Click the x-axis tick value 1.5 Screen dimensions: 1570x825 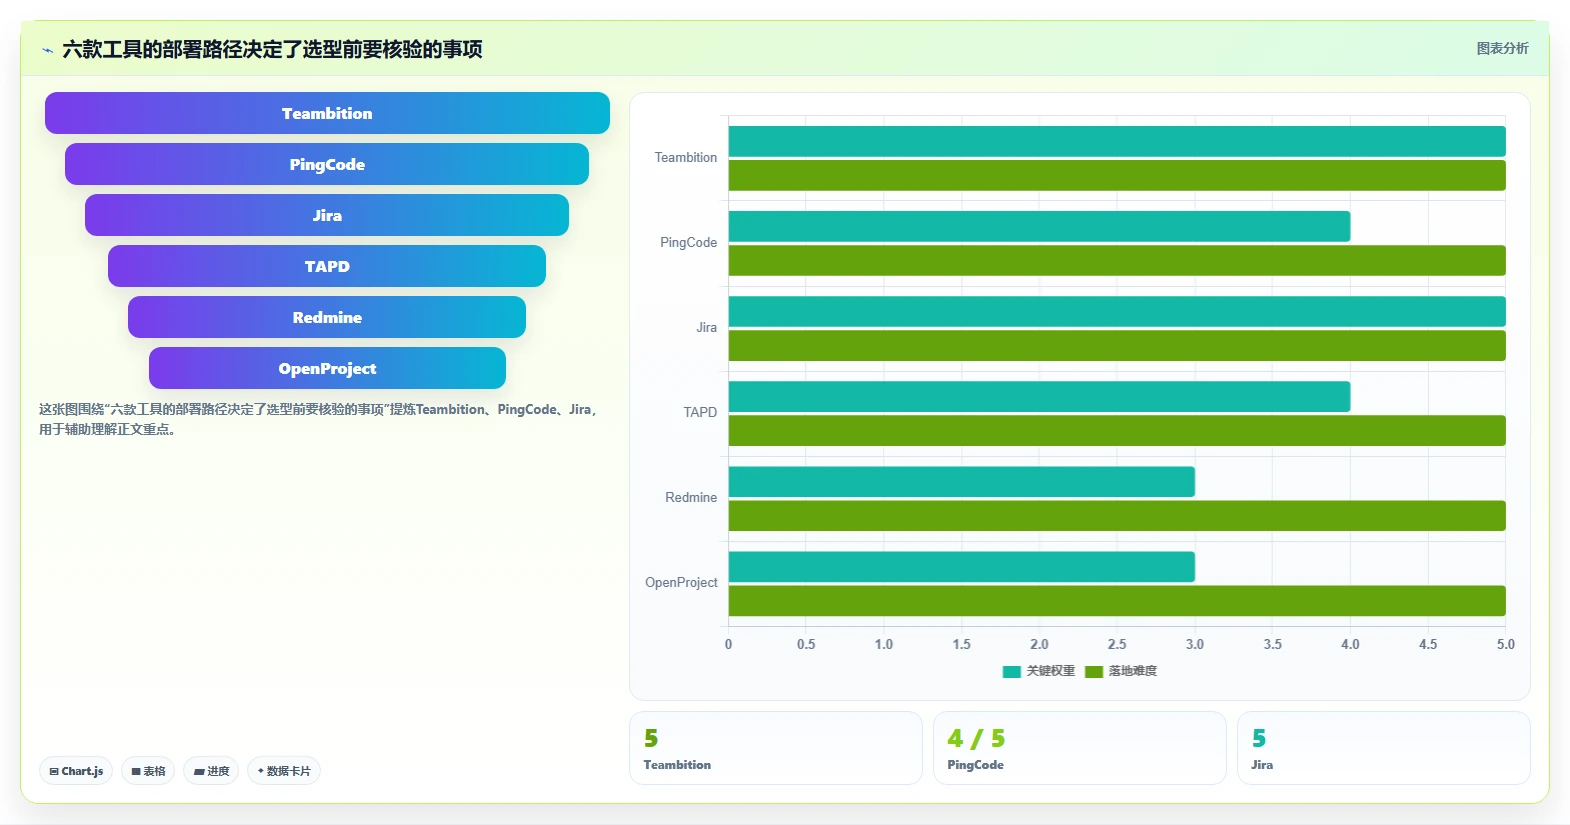pyautogui.click(x=962, y=644)
